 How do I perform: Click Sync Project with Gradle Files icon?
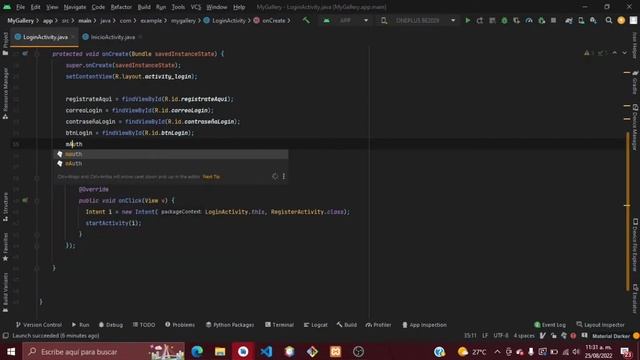[569, 20]
